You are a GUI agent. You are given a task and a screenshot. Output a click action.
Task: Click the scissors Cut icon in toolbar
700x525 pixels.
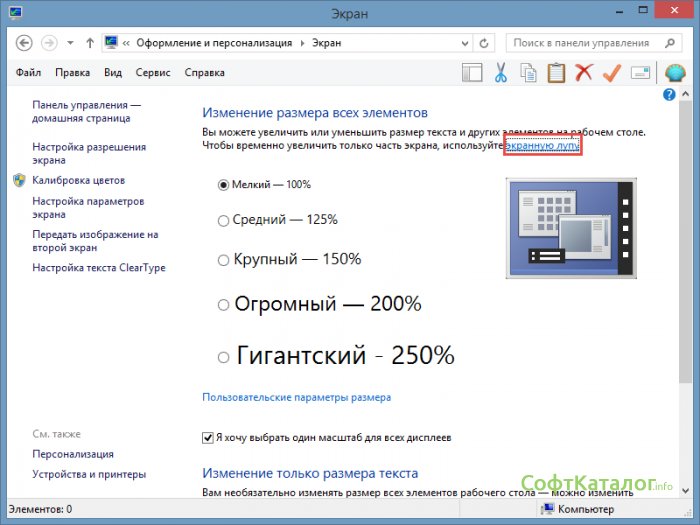(500, 73)
